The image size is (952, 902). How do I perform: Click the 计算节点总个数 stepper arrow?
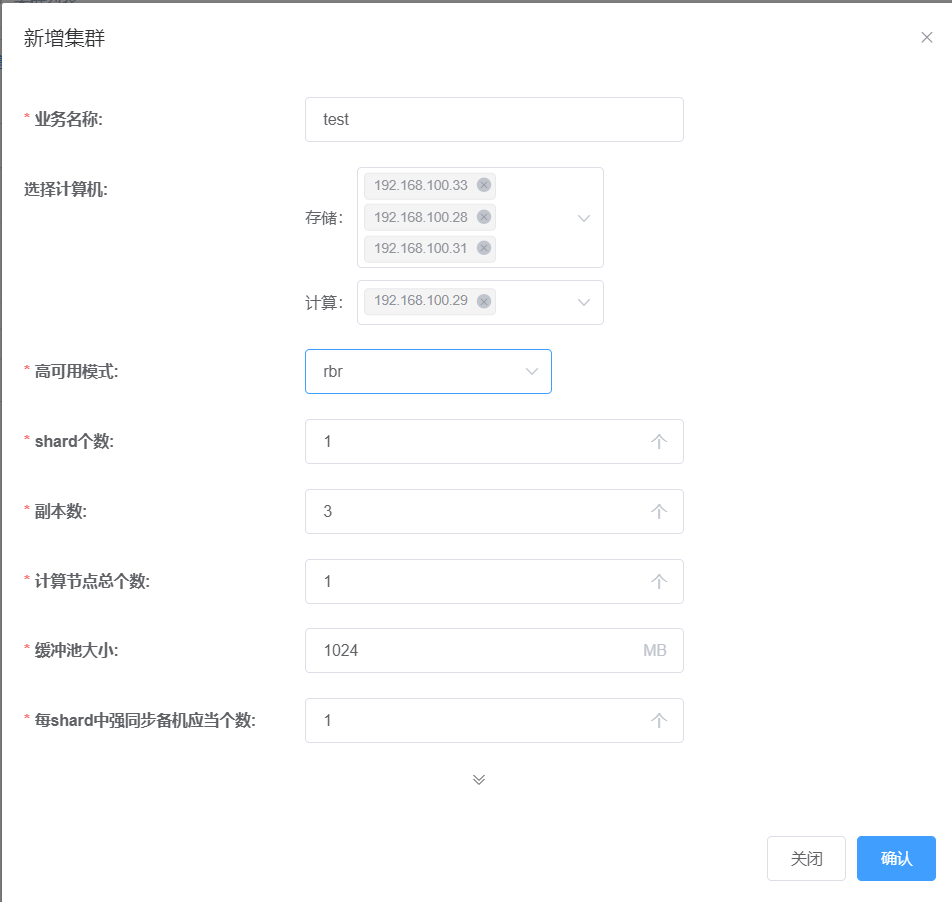(659, 581)
